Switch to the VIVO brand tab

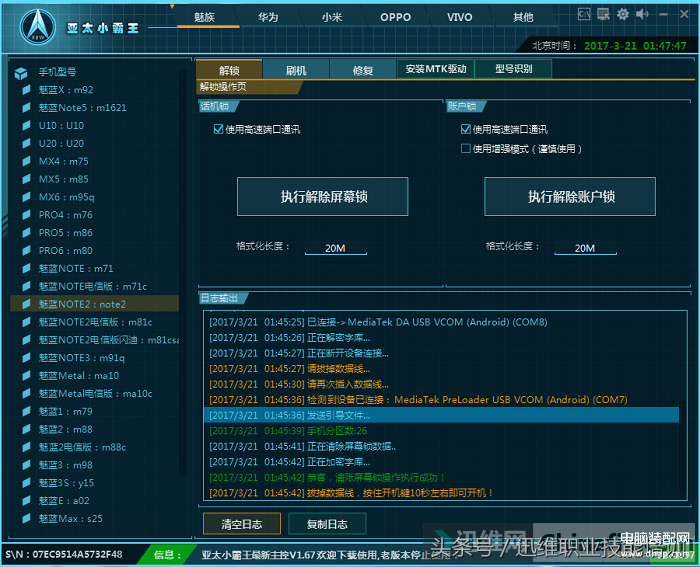459,17
